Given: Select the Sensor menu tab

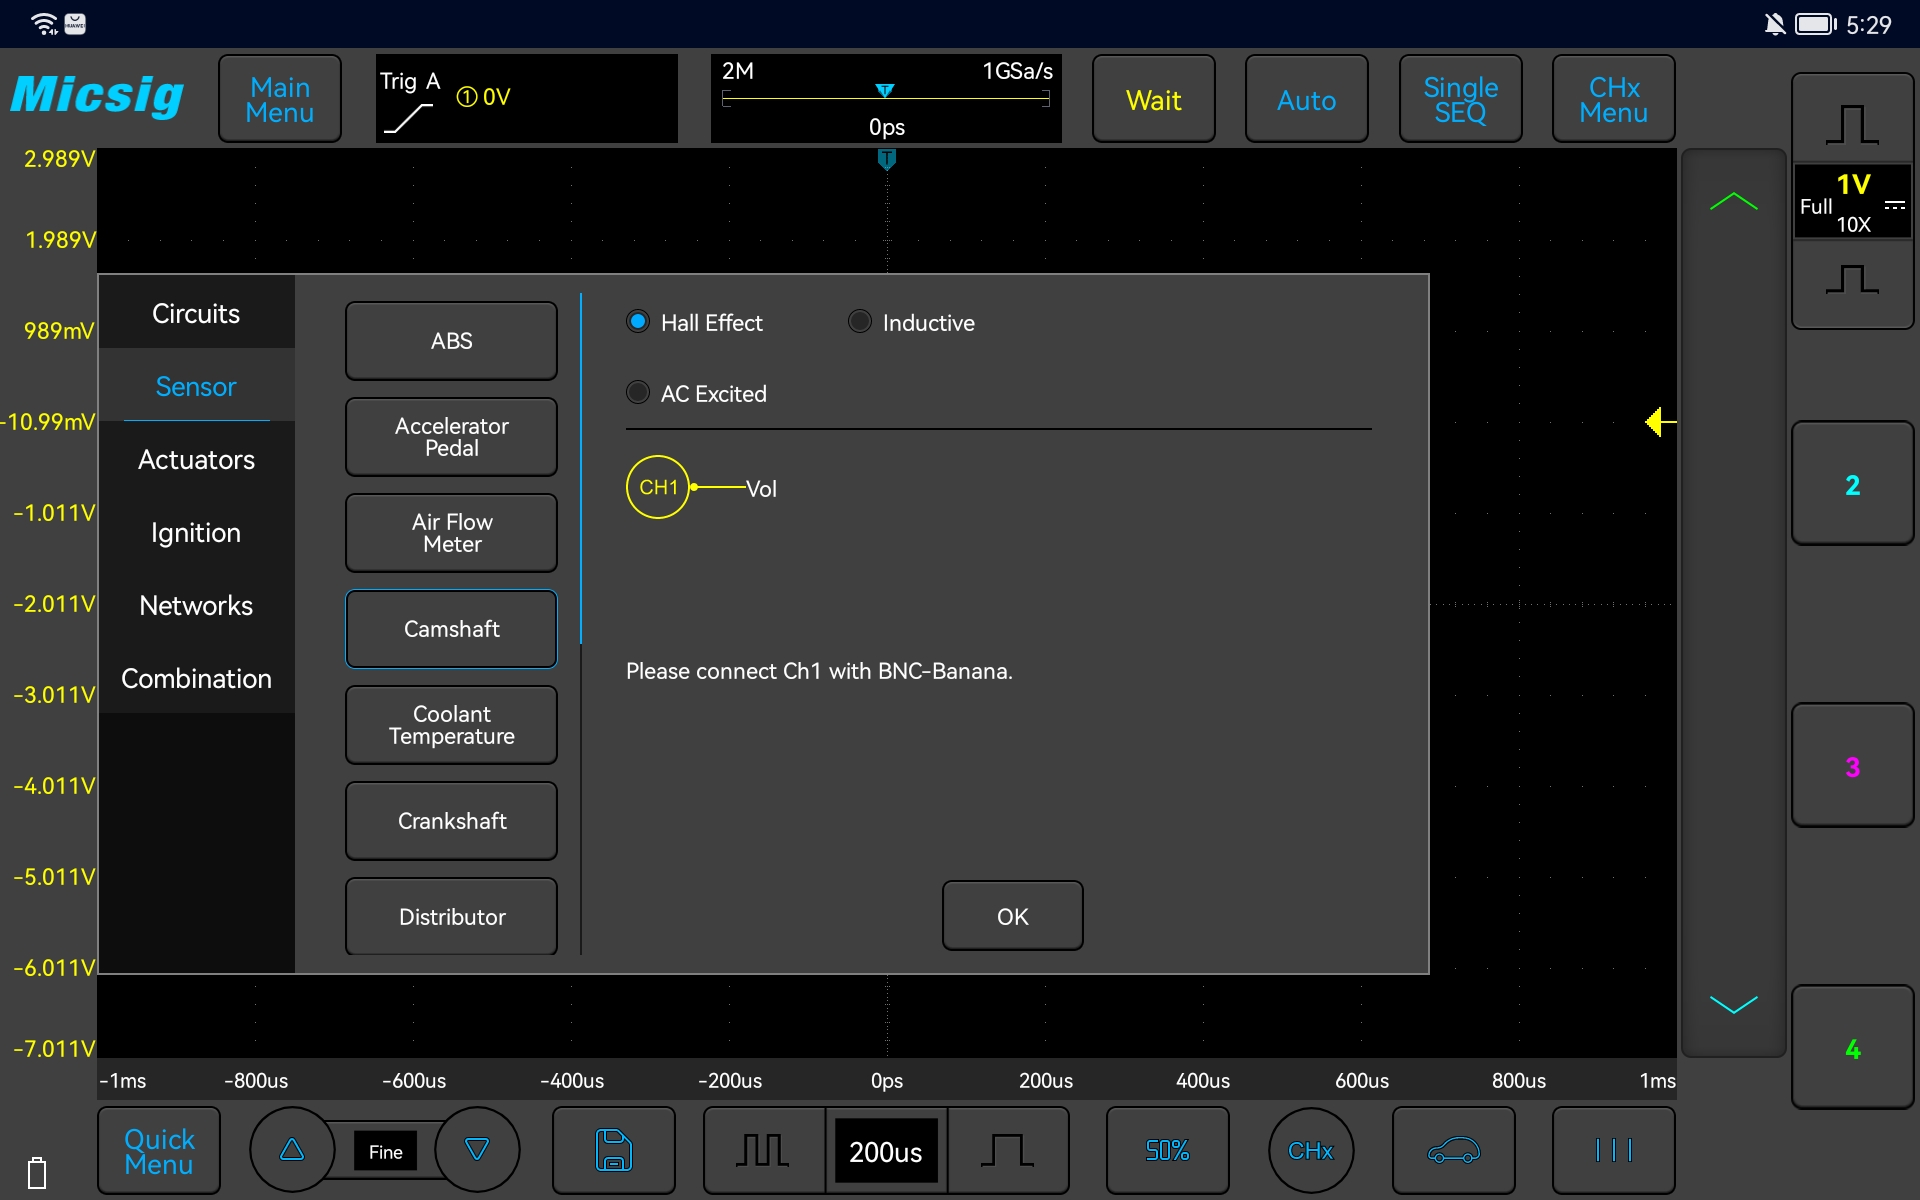Looking at the screenshot, I should coord(194,386).
